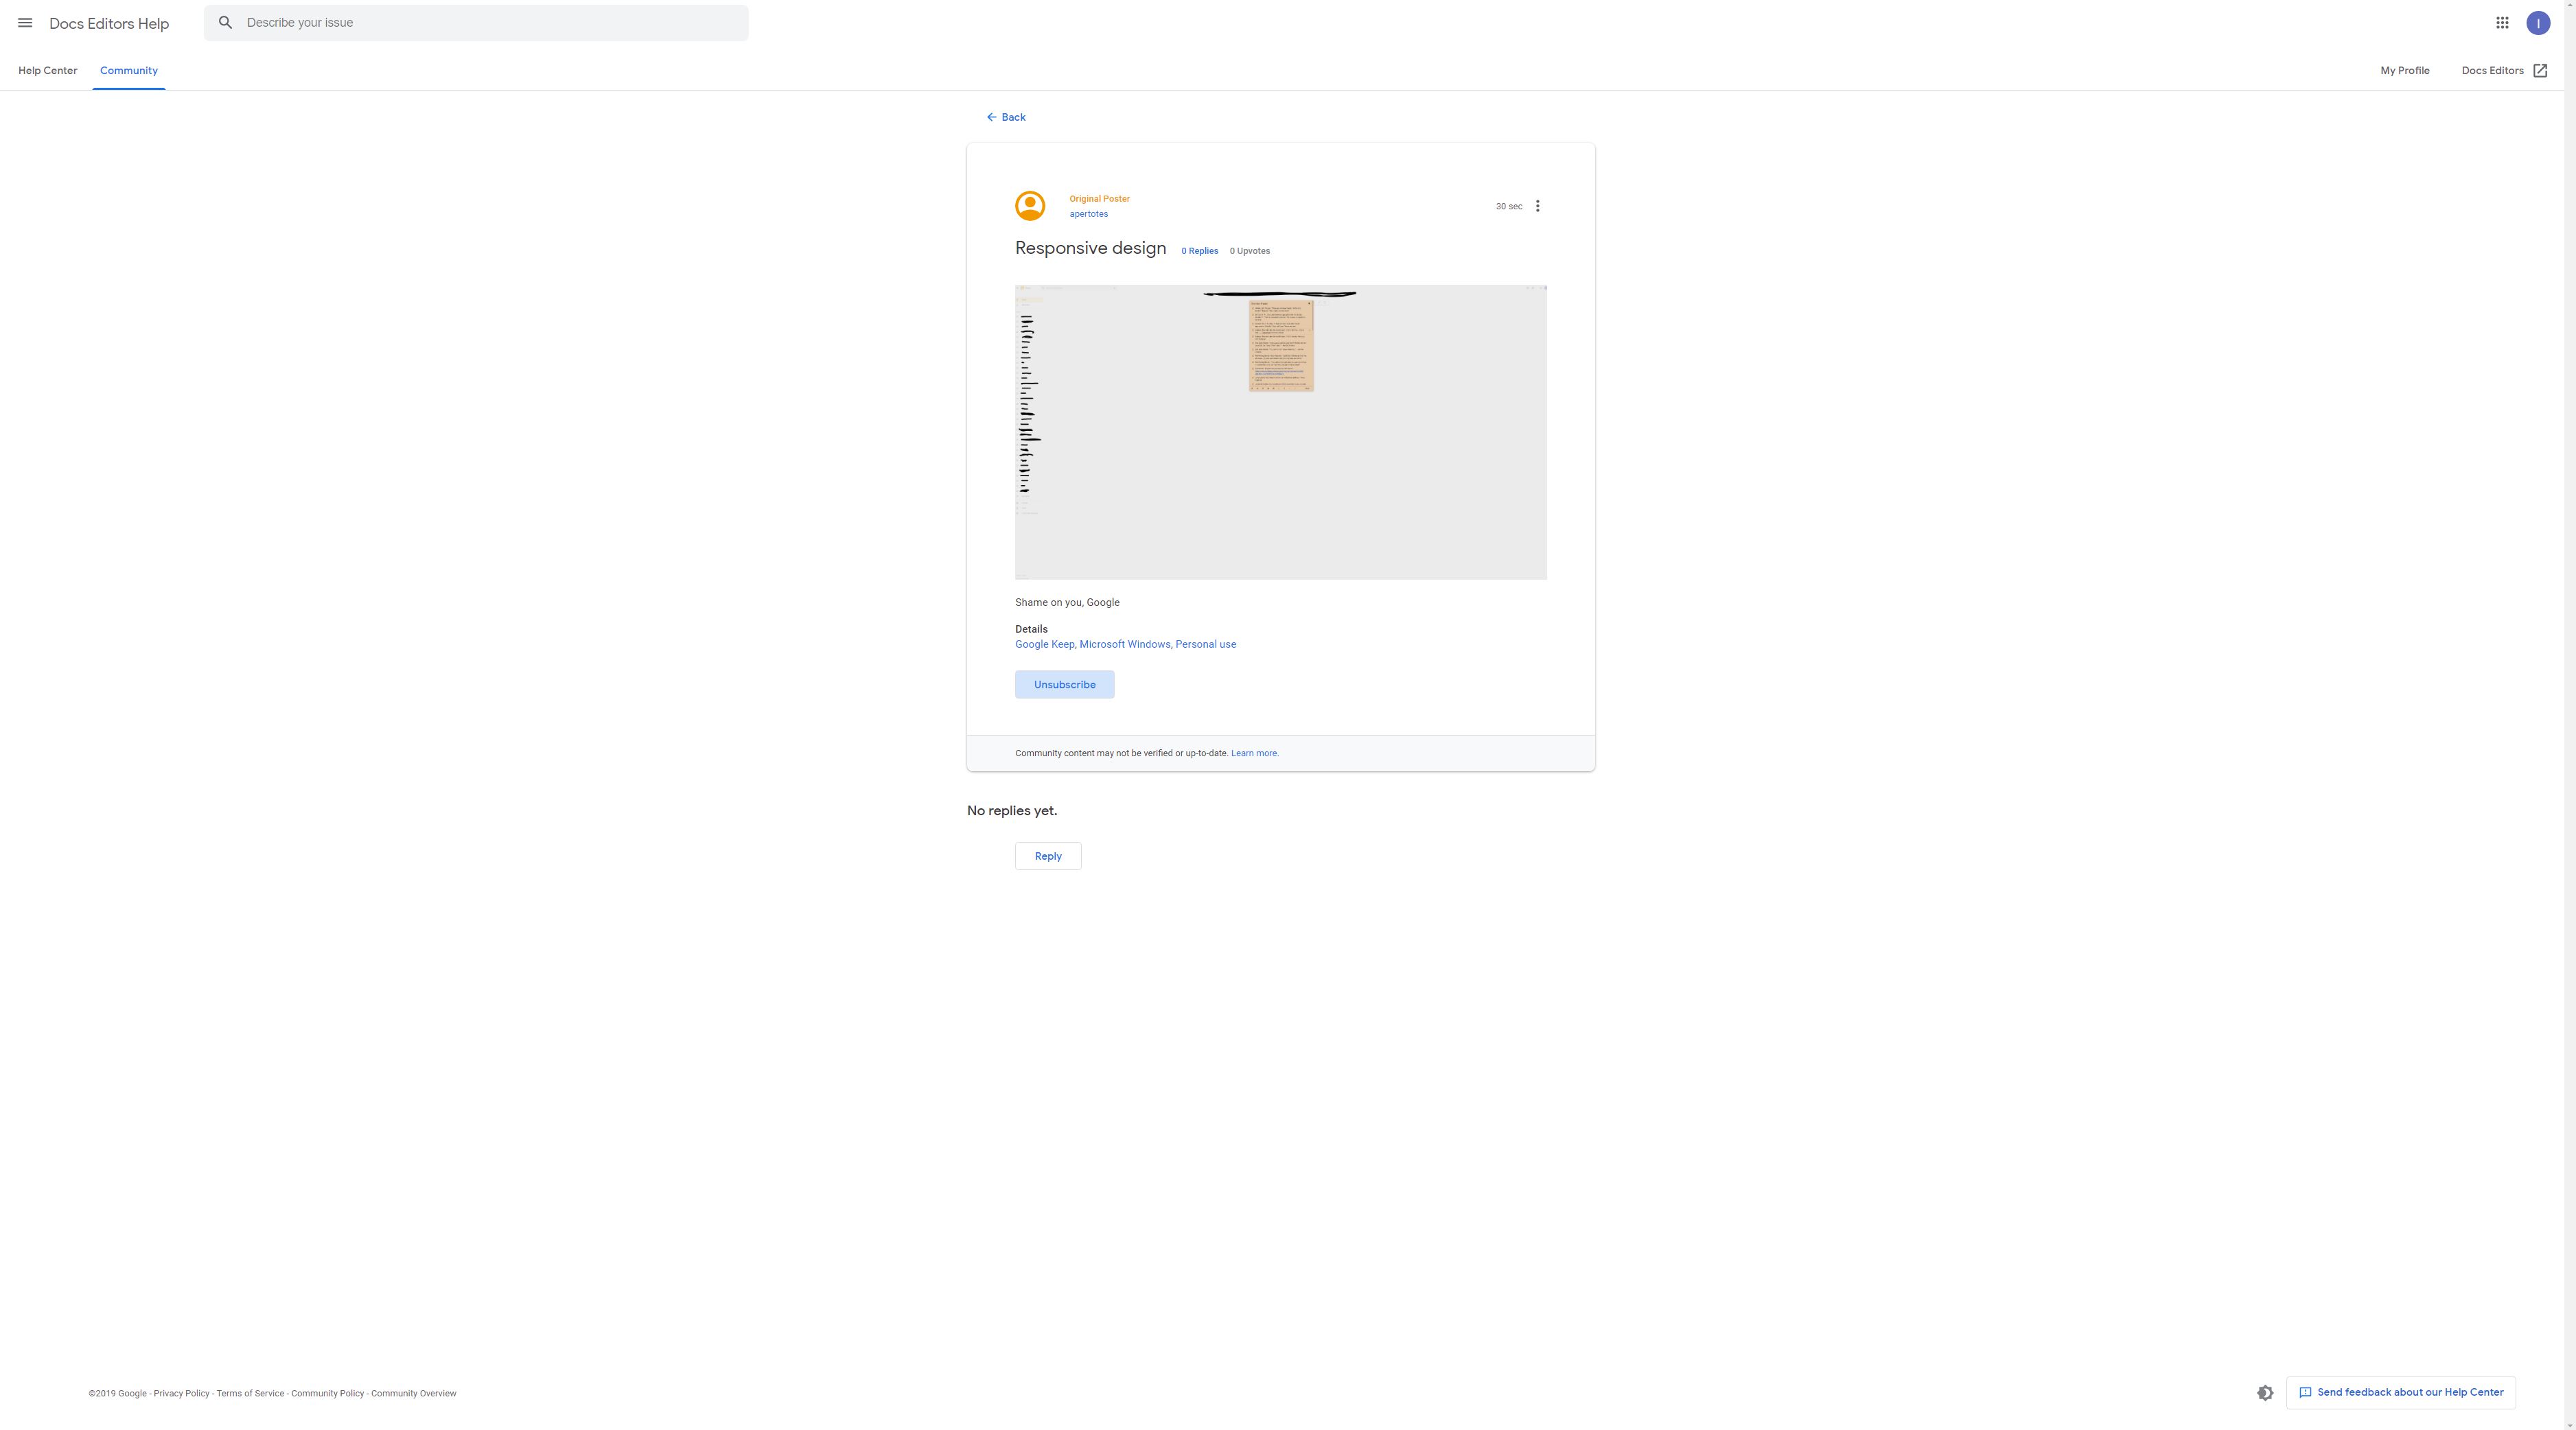Open the Google apps grid
Viewport: 2576px width, 1430px height.
[x=2502, y=23]
